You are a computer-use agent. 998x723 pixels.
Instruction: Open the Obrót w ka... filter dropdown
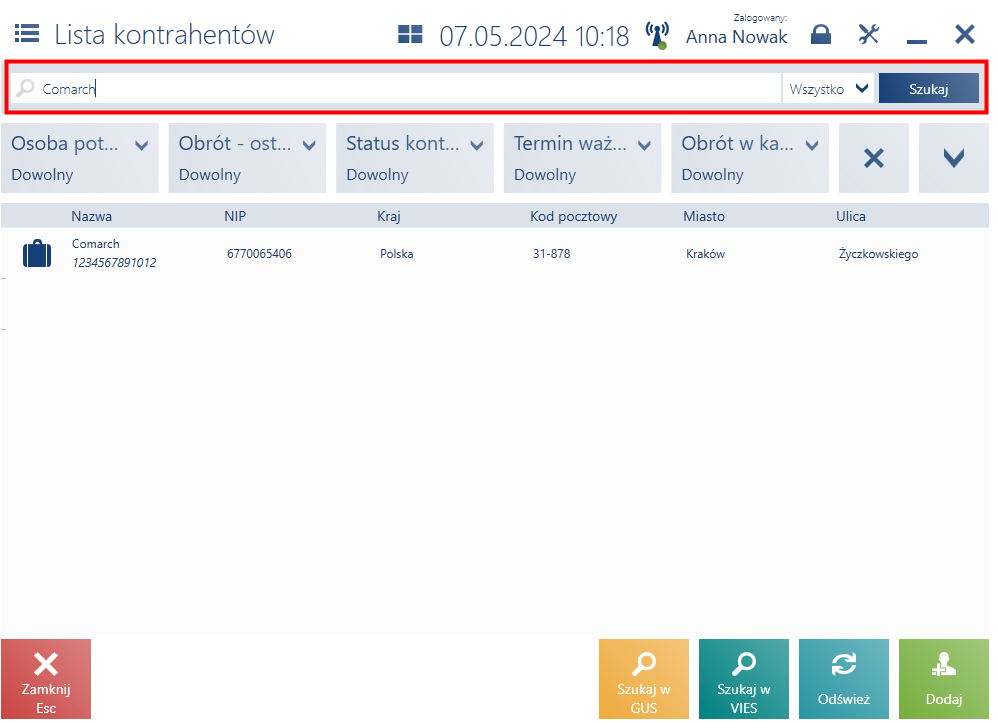pyautogui.click(x=750, y=158)
